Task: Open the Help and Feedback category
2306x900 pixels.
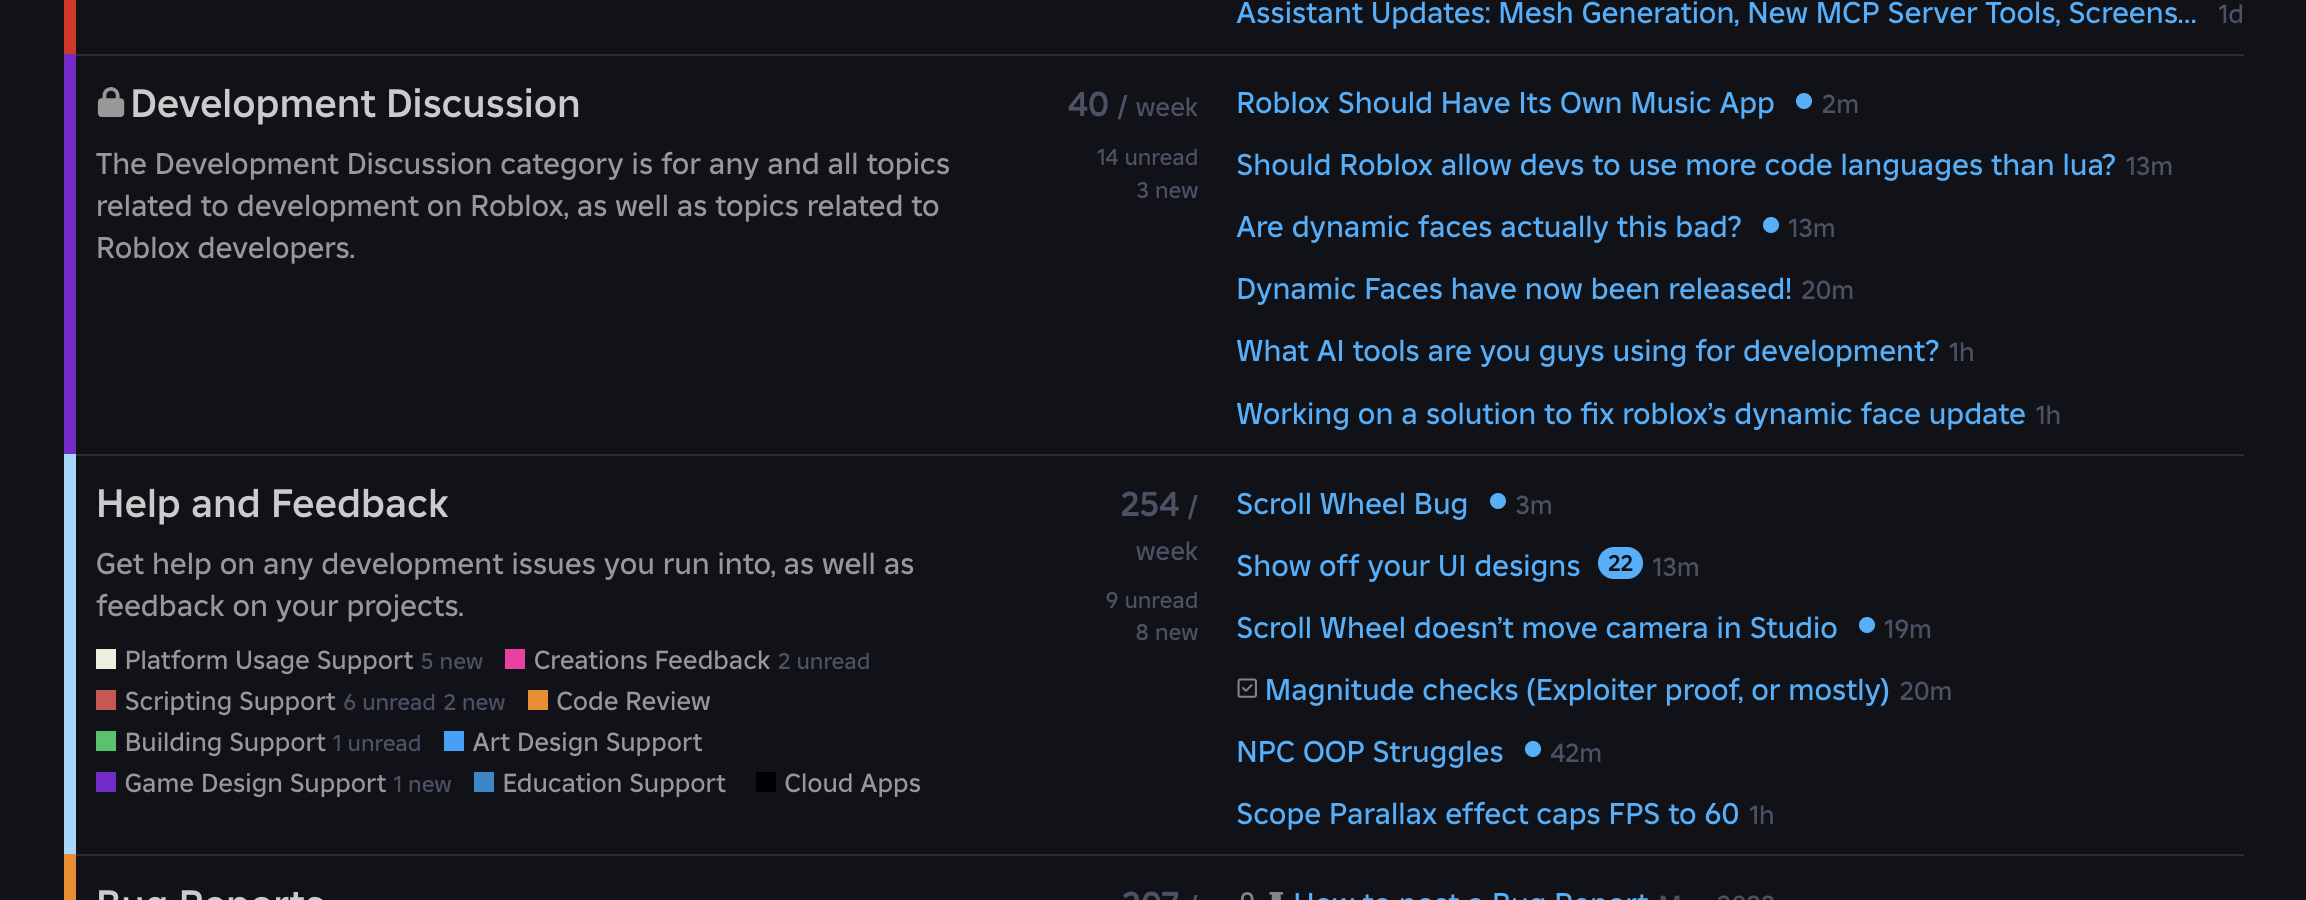Action: click(272, 504)
